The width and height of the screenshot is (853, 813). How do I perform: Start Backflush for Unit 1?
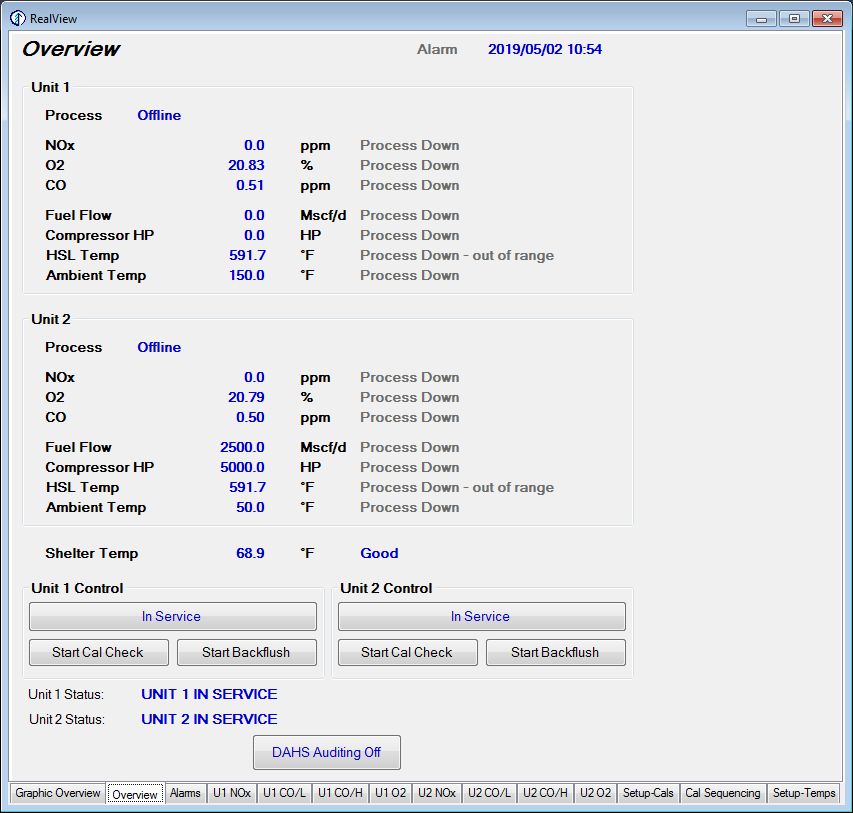[x=246, y=652]
